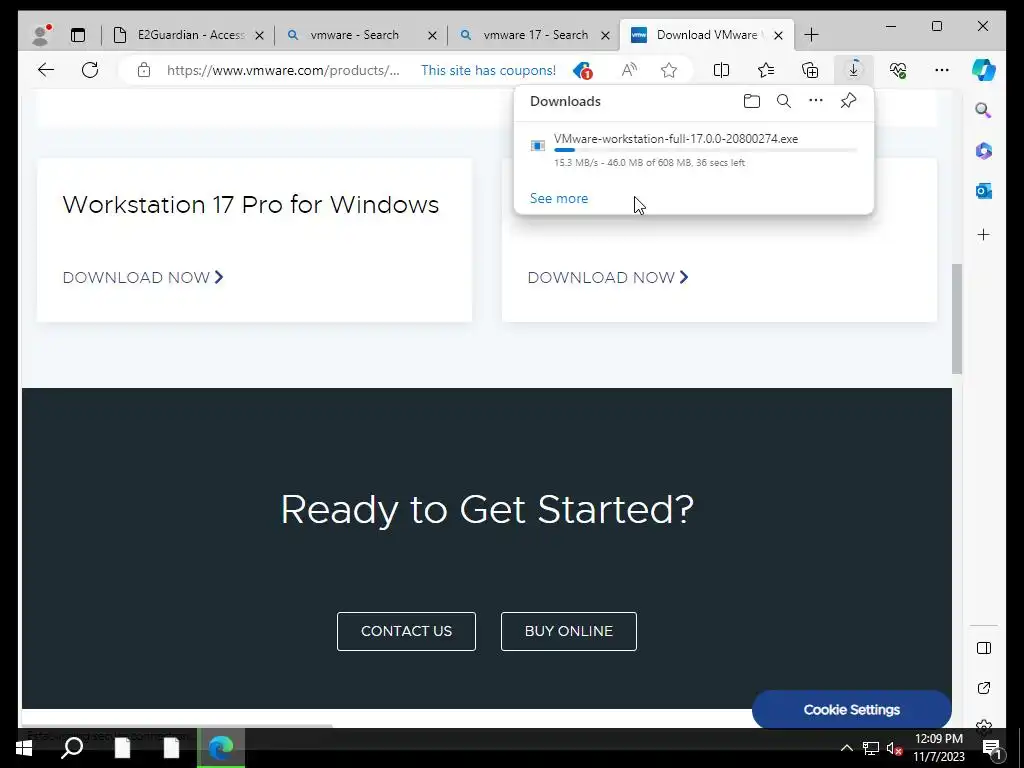Click See more in Downloads panel
The width and height of the screenshot is (1024, 768).
click(x=559, y=199)
